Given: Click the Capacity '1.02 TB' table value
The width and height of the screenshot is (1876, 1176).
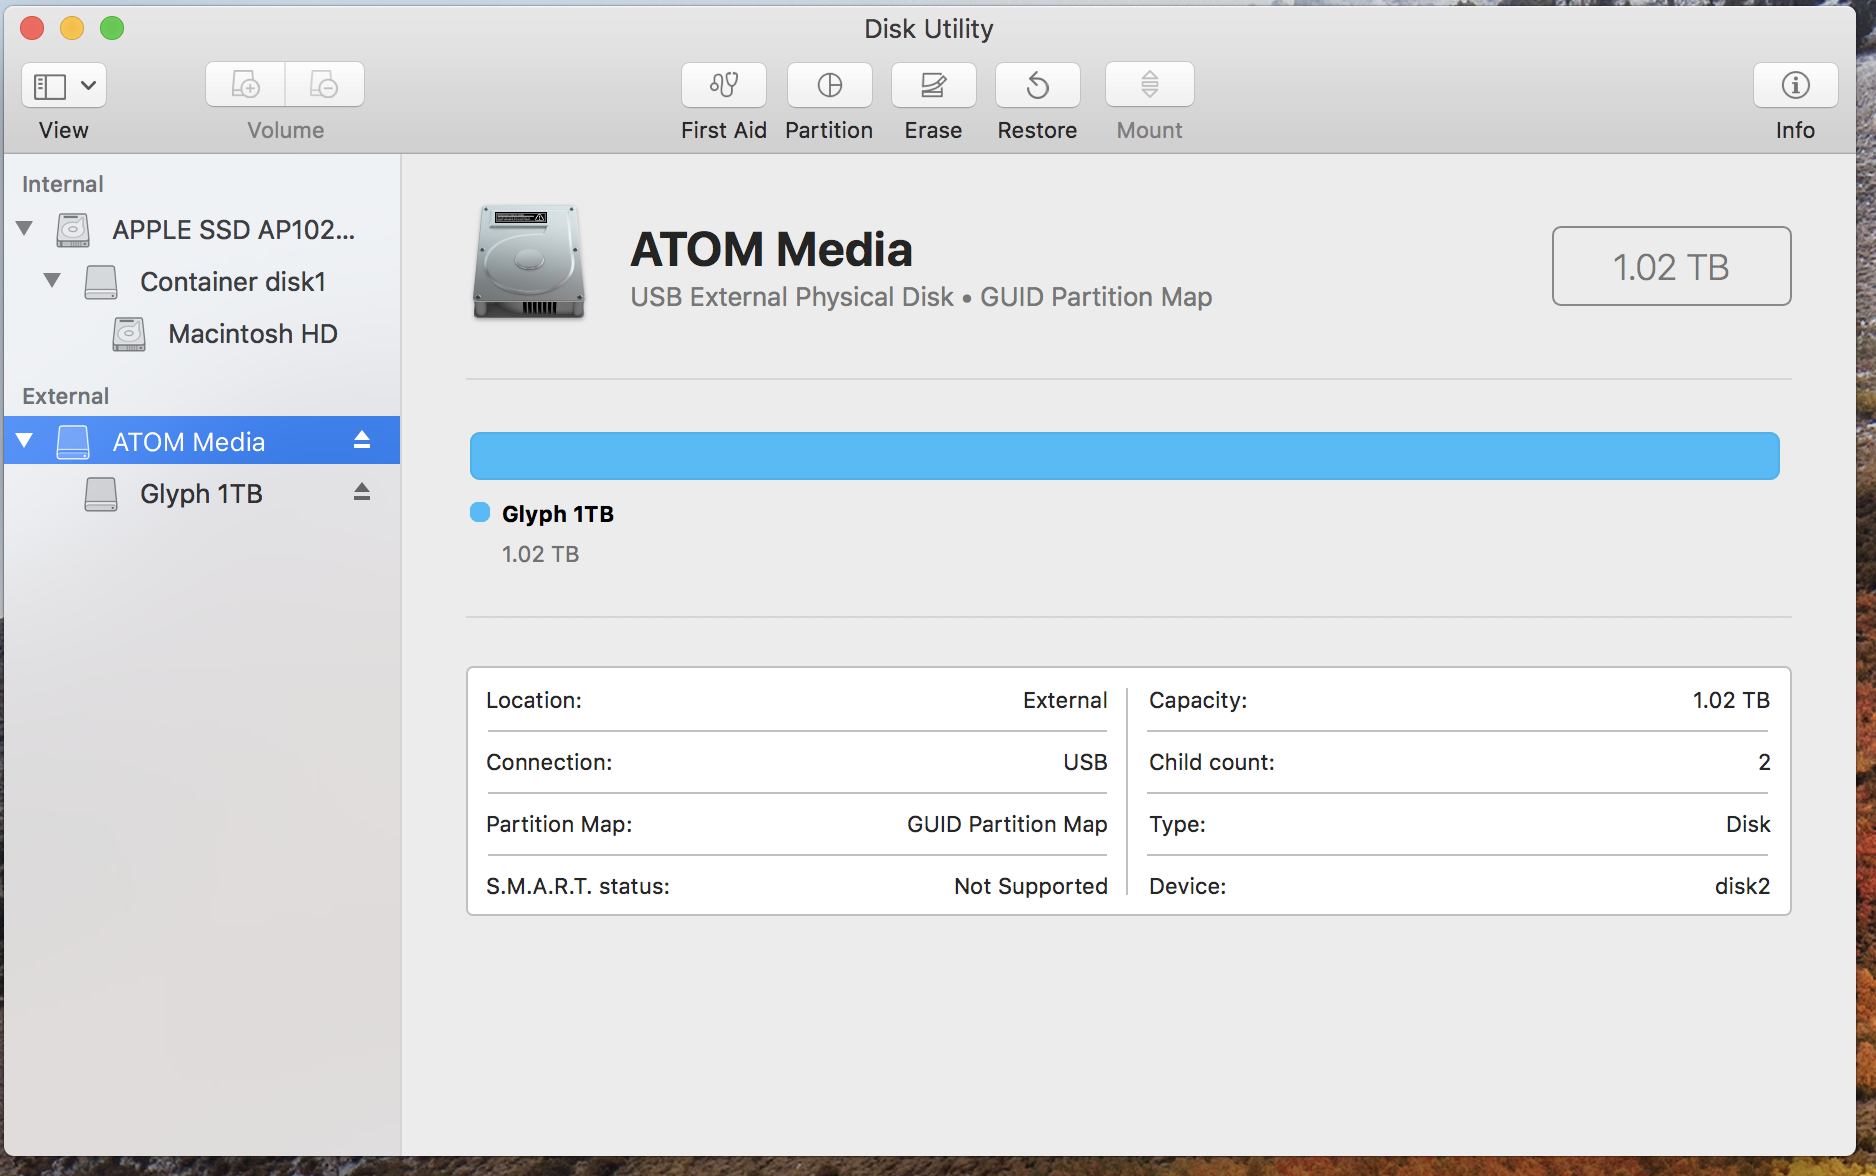Looking at the screenshot, I should click(x=1731, y=701).
